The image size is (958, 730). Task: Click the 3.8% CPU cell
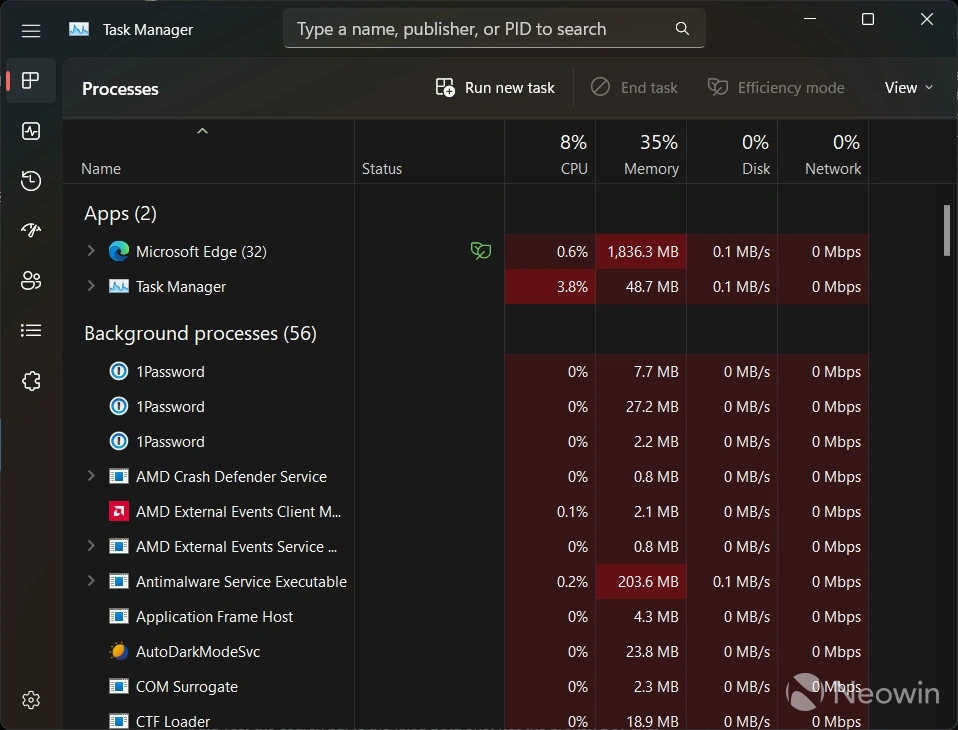(550, 287)
